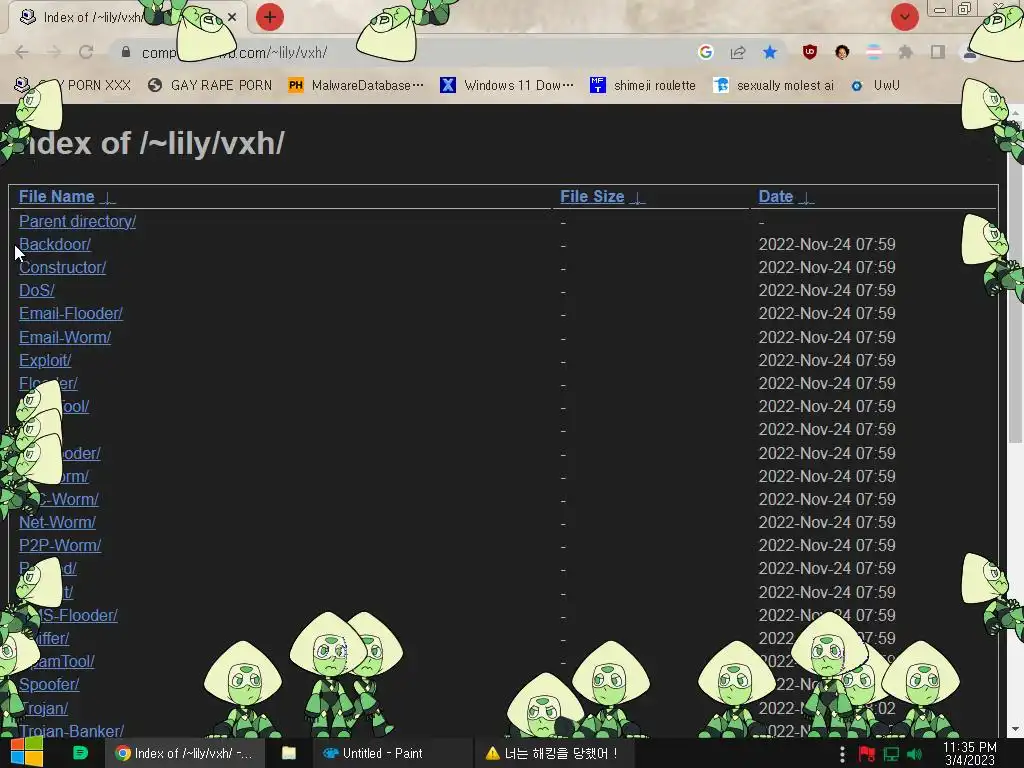Open the Extensions puzzle piece menu
The width and height of the screenshot is (1024, 768).
coord(905,52)
